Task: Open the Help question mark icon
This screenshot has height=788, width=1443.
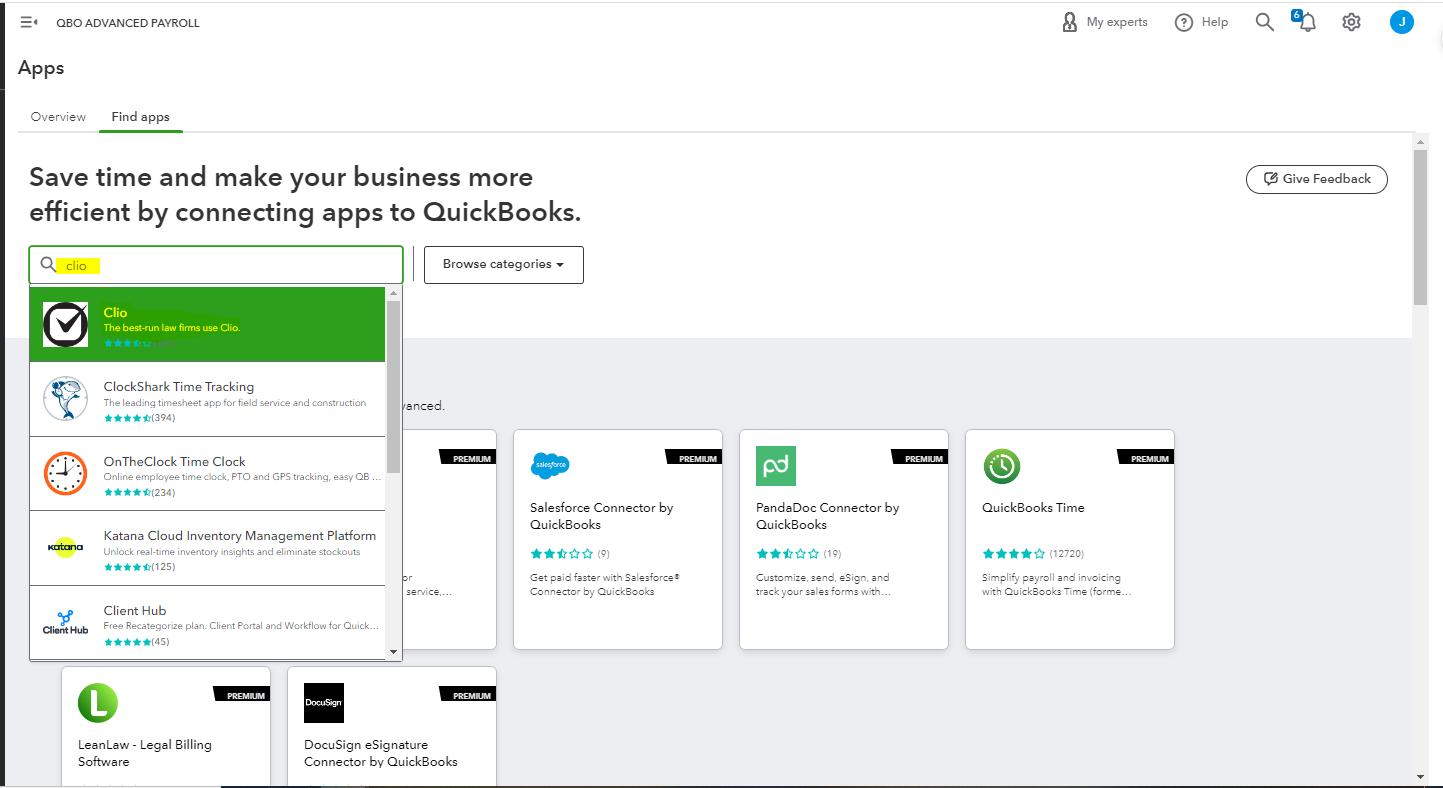Action: click(1184, 22)
